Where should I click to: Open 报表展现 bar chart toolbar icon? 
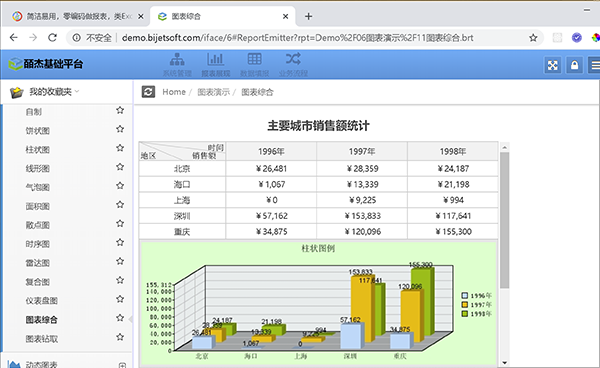(x=216, y=60)
